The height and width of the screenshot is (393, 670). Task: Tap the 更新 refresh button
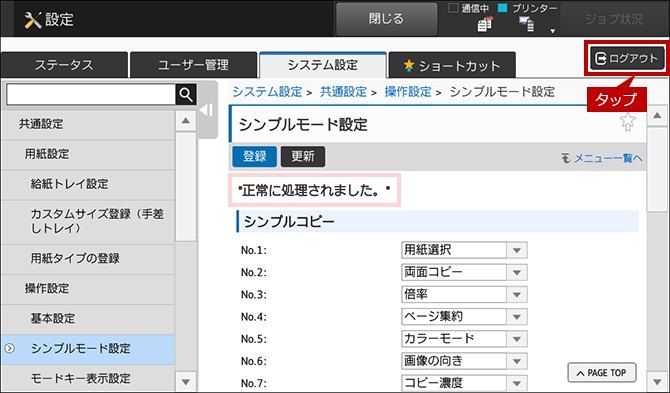(x=303, y=156)
